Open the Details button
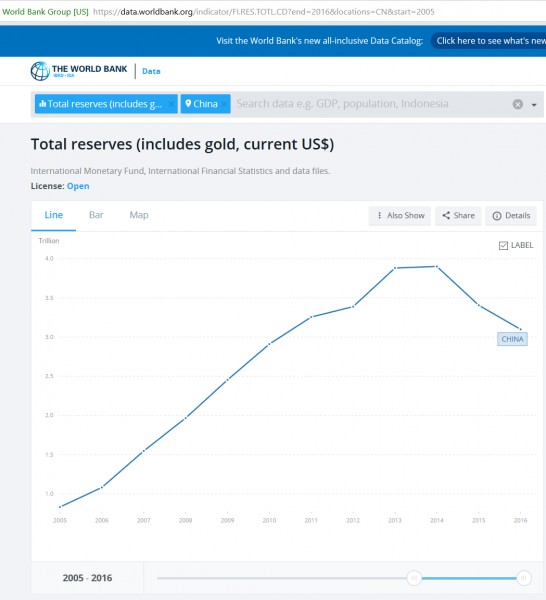Image resolution: width=546 pixels, height=600 pixels. 511,216
